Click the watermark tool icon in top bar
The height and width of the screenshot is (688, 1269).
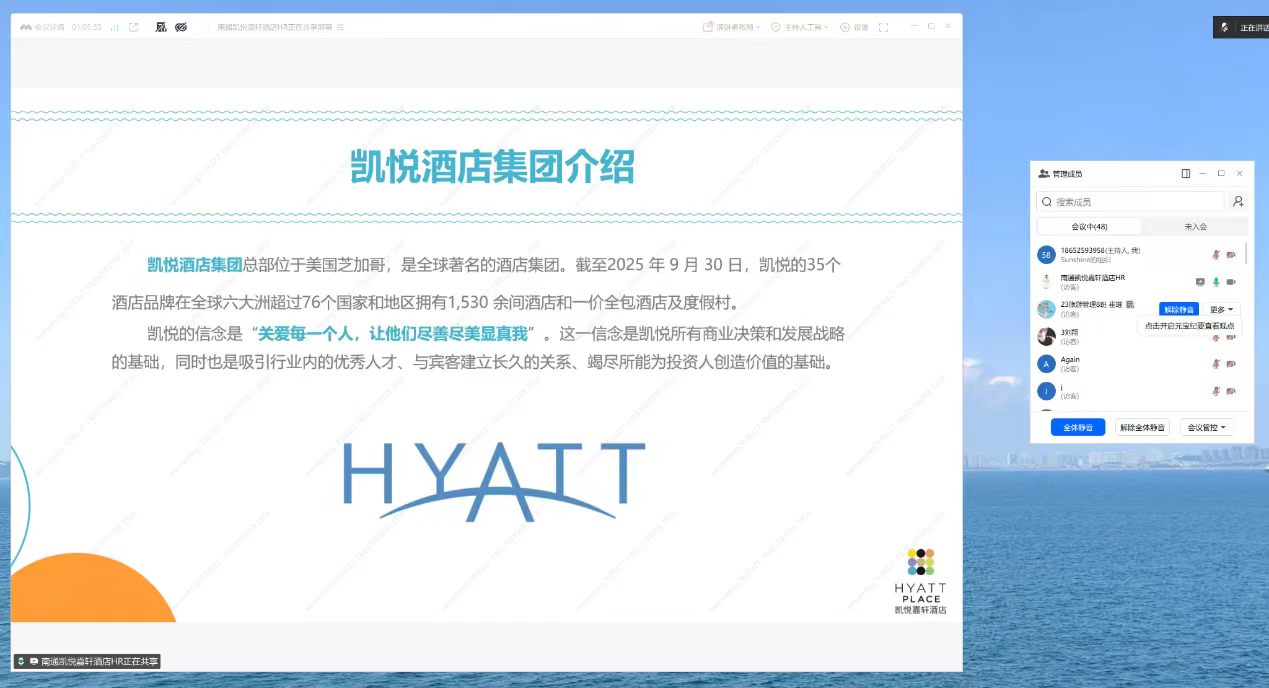pyautogui.click(x=161, y=27)
